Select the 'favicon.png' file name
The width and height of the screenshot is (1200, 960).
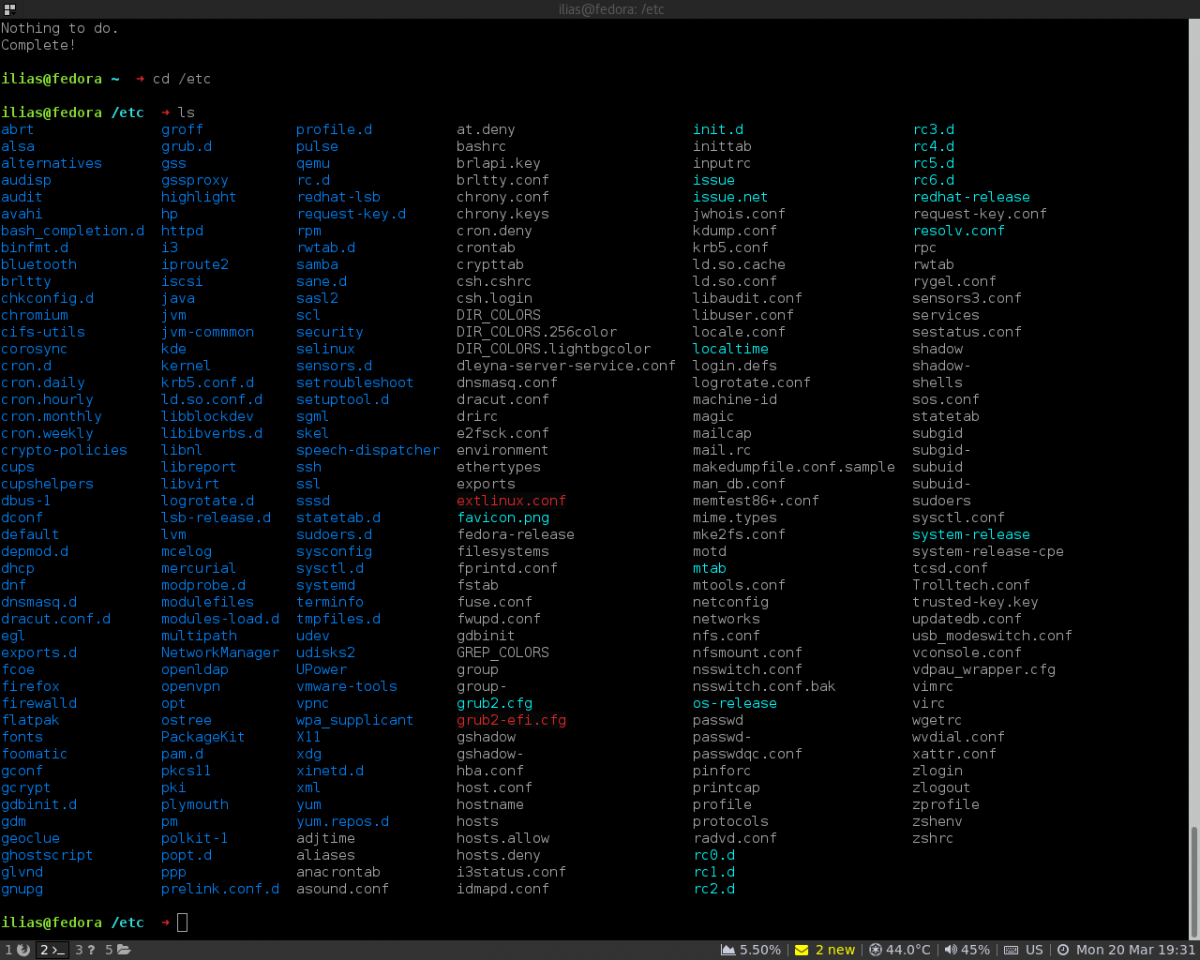(x=503, y=517)
